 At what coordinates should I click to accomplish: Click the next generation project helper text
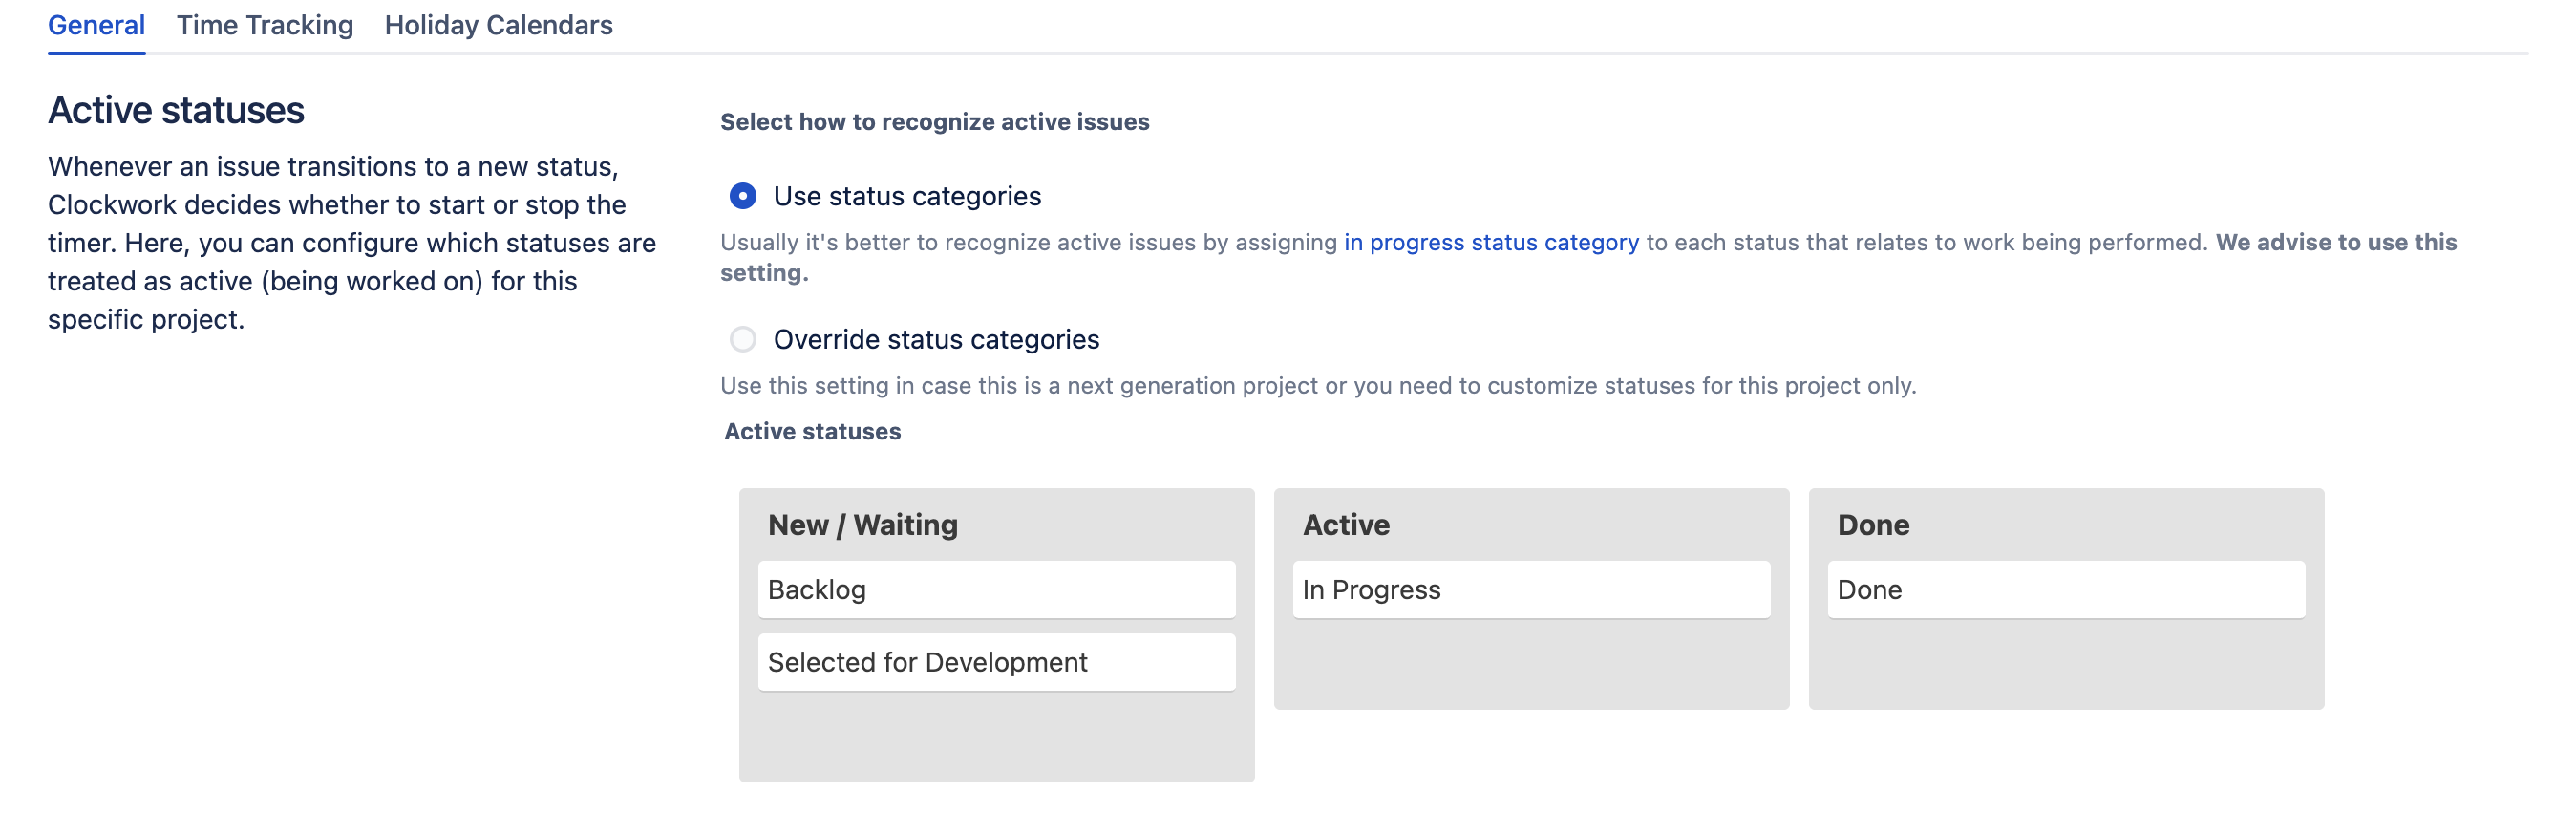1317,385
